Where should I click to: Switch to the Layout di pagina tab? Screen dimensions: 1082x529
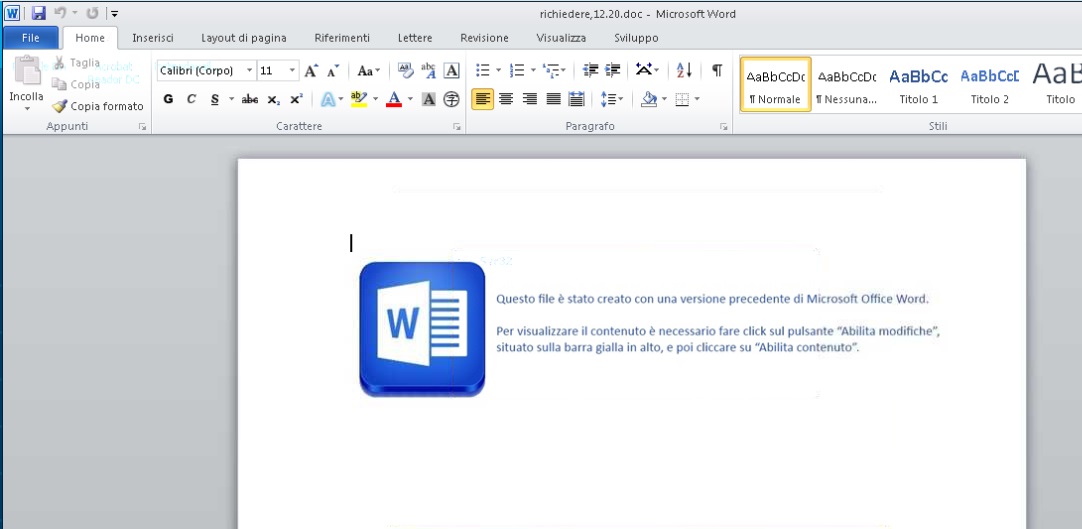pos(244,38)
